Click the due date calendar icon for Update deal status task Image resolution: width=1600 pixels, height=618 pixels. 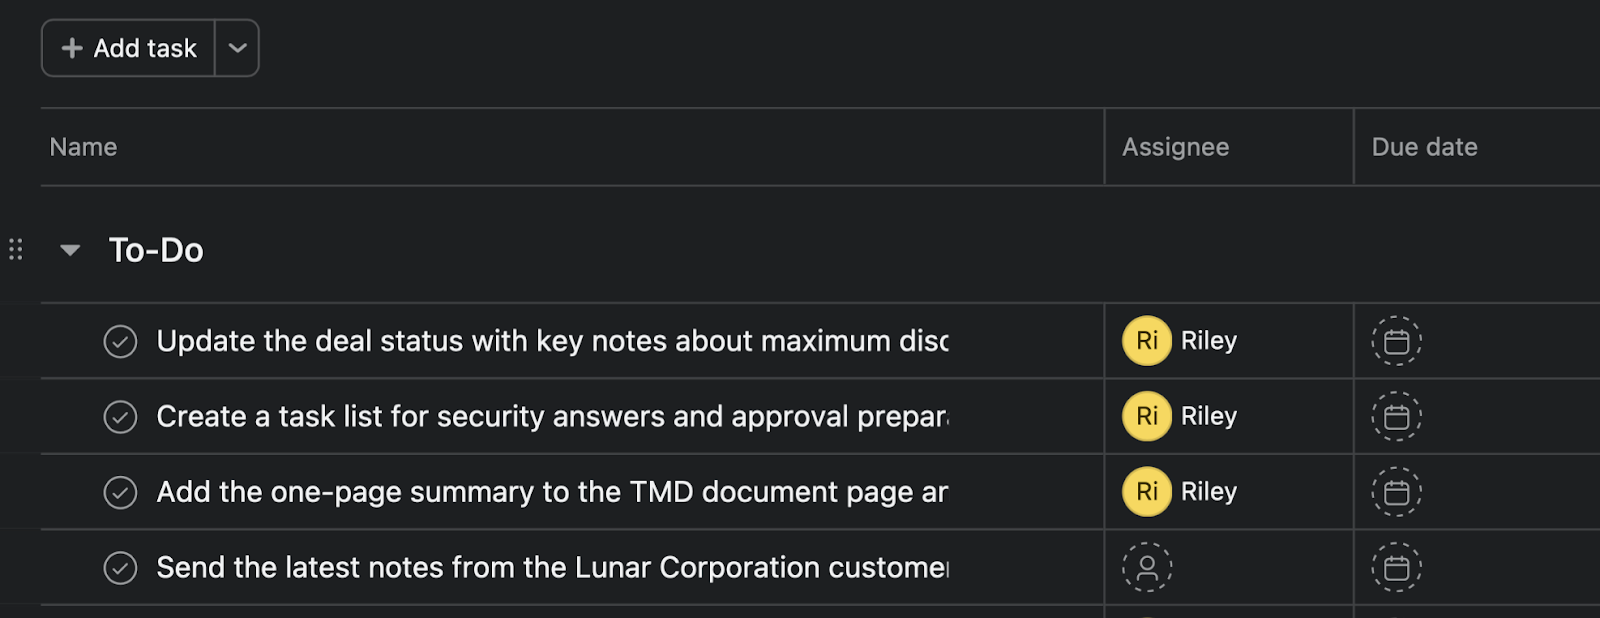[1396, 341]
